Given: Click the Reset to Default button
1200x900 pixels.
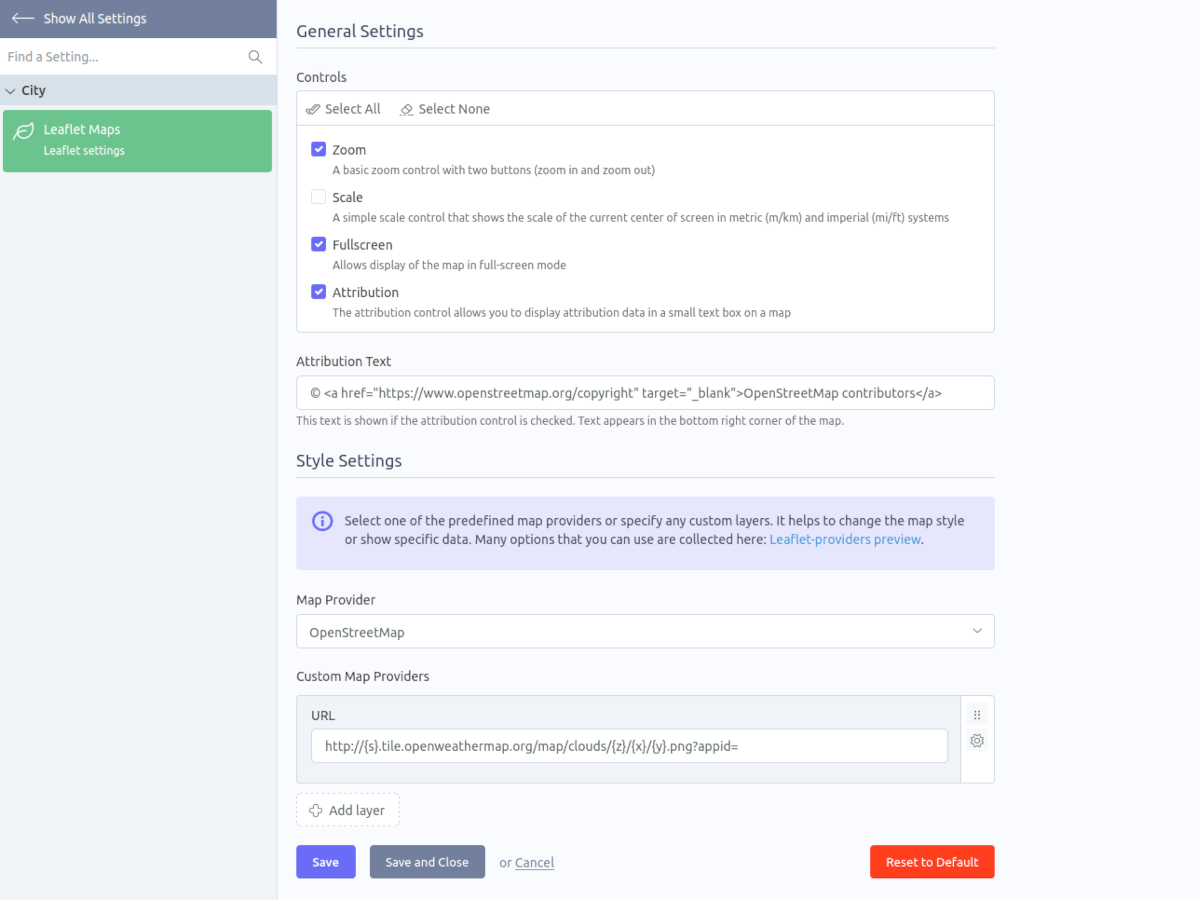Looking at the screenshot, I should pos(932,862).
